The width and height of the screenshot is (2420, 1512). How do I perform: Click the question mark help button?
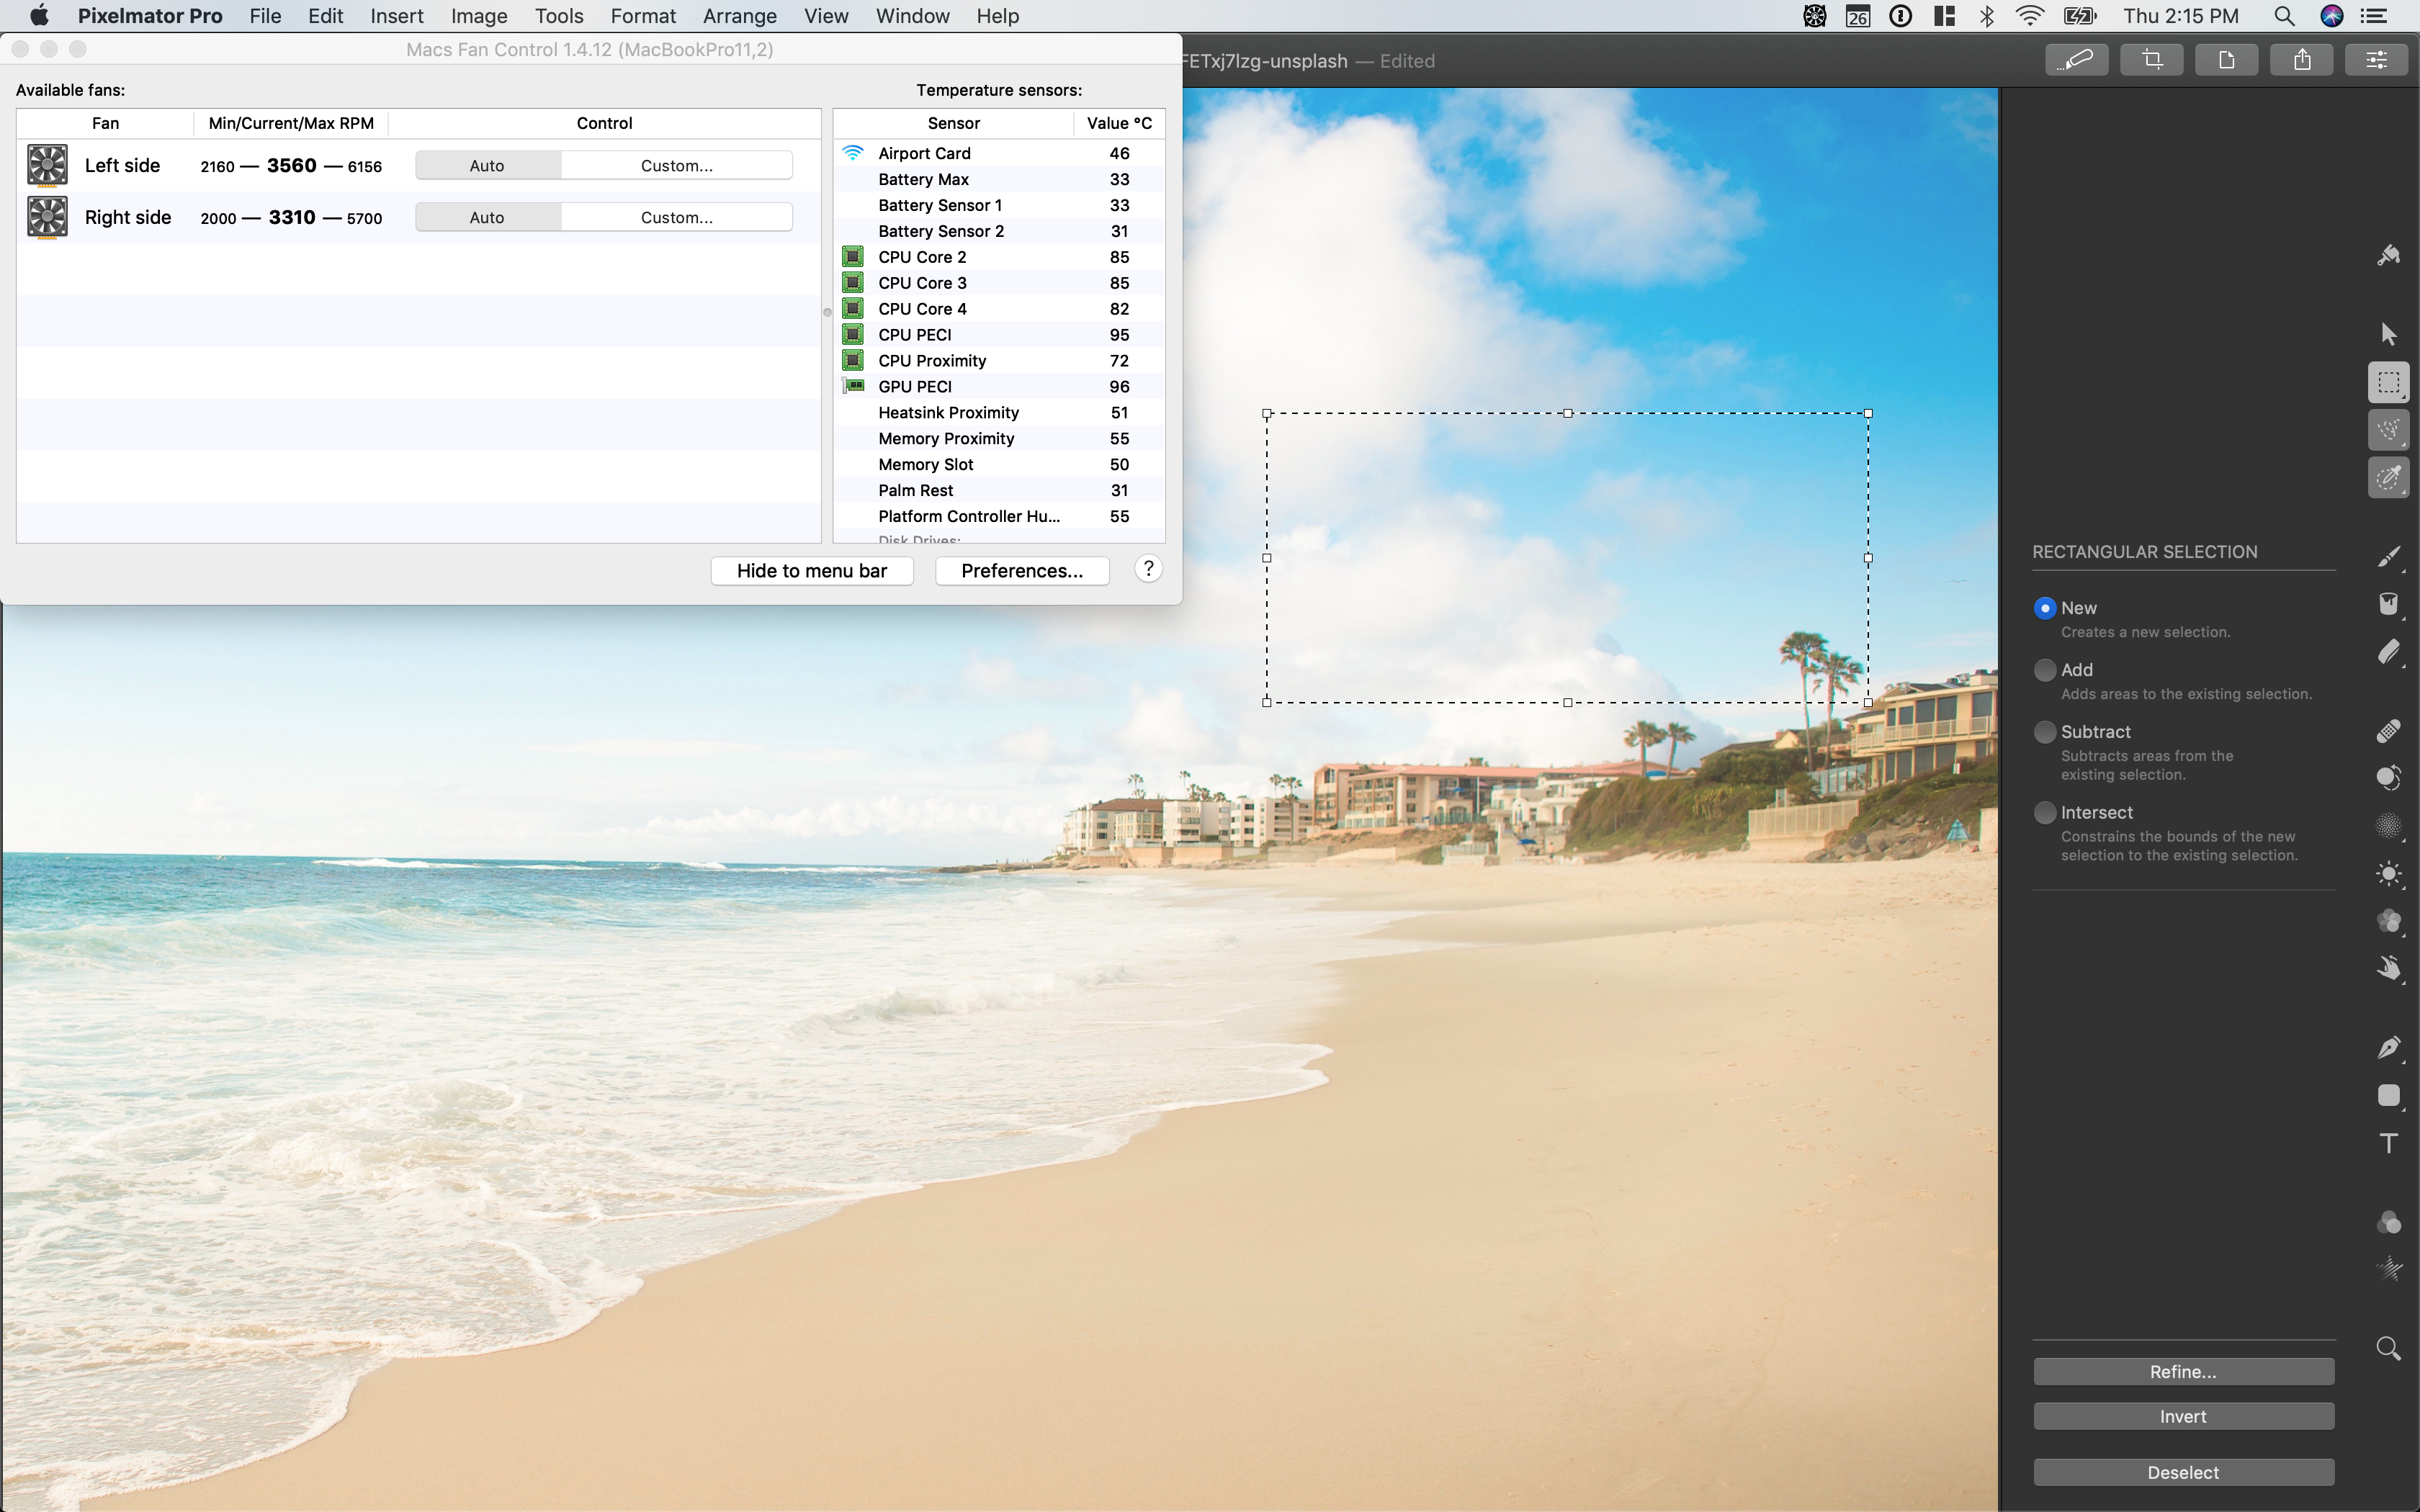point(1148,569)
